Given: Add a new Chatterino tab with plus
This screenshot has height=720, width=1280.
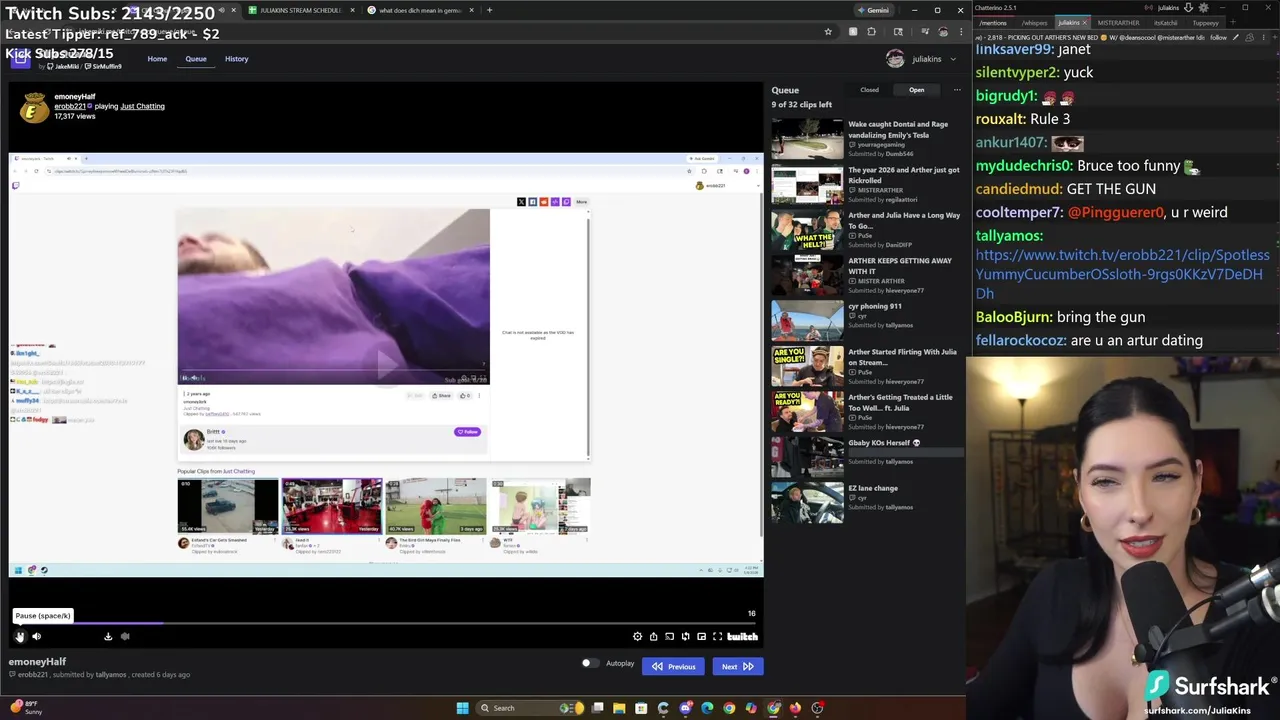Looking at the screenshot, I should 1233,22.
